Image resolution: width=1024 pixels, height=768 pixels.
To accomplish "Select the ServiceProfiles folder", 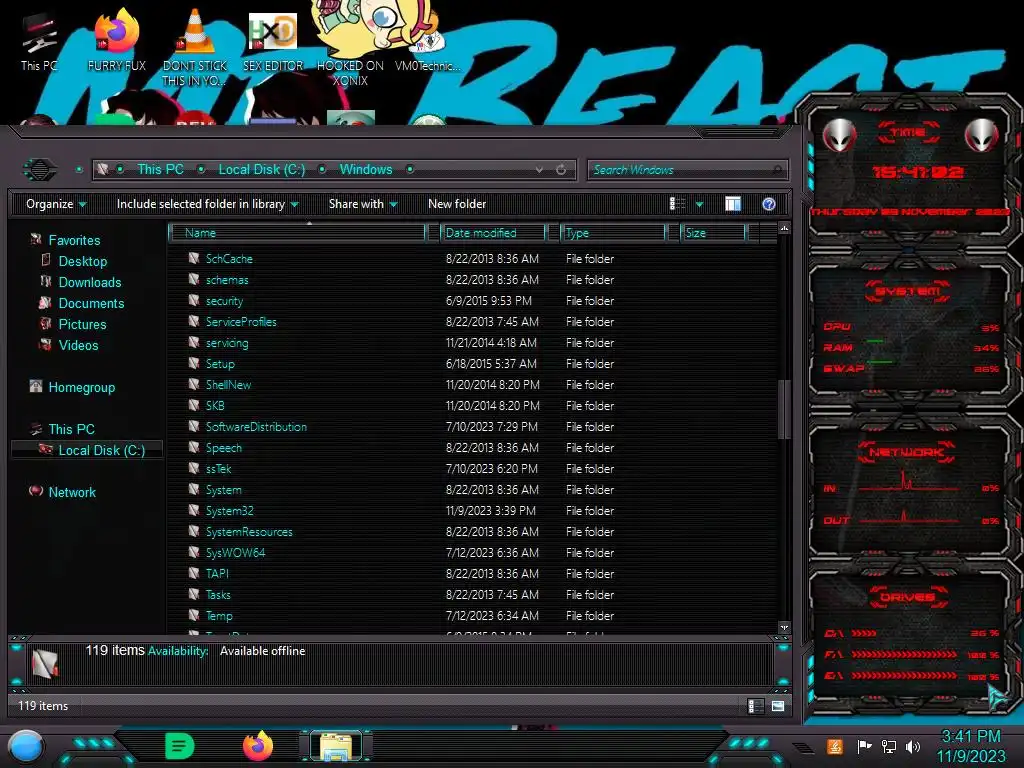I will [x=241, y=322].
